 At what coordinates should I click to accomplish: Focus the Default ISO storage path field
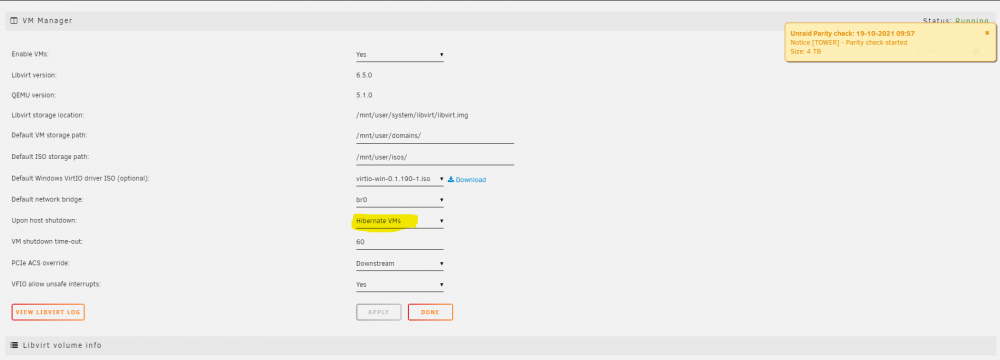pyautogui.click(x=435, y=157)
